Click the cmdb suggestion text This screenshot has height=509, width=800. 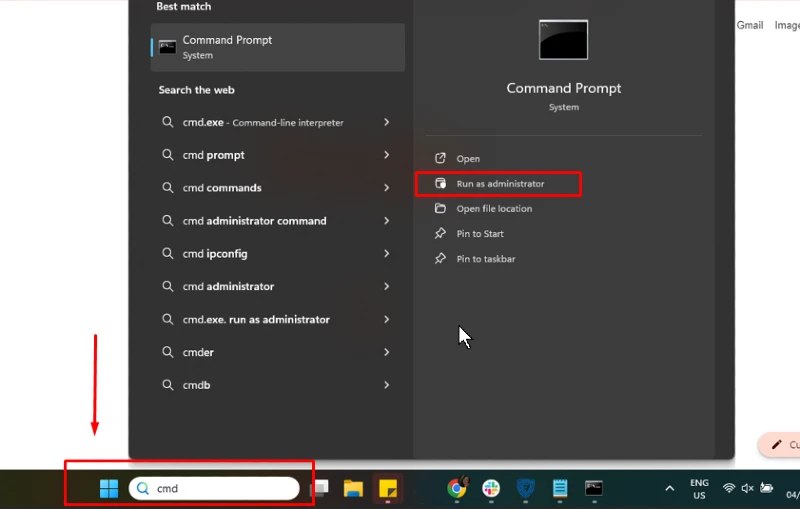pos(196,385)
